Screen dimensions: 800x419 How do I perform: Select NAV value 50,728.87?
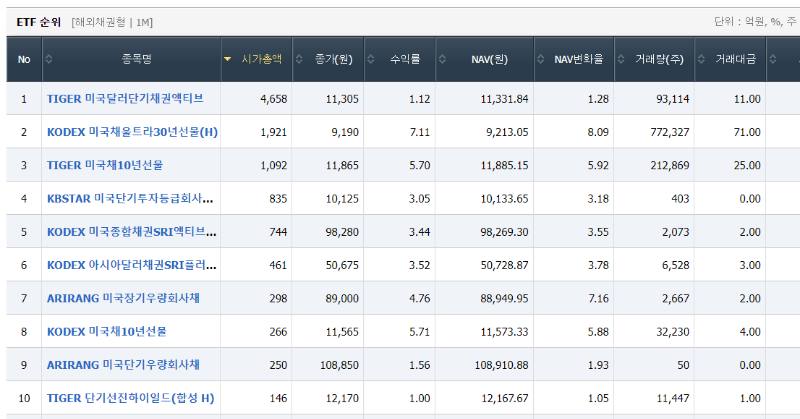coord(505,265)
